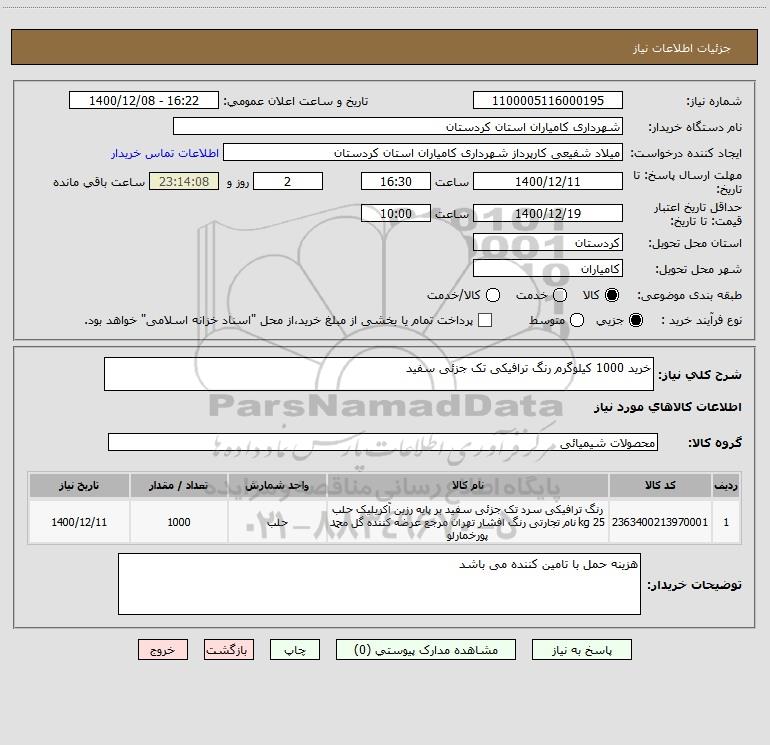
Task: Select the کالا/خدمت radio button
Action: point(493,295)
